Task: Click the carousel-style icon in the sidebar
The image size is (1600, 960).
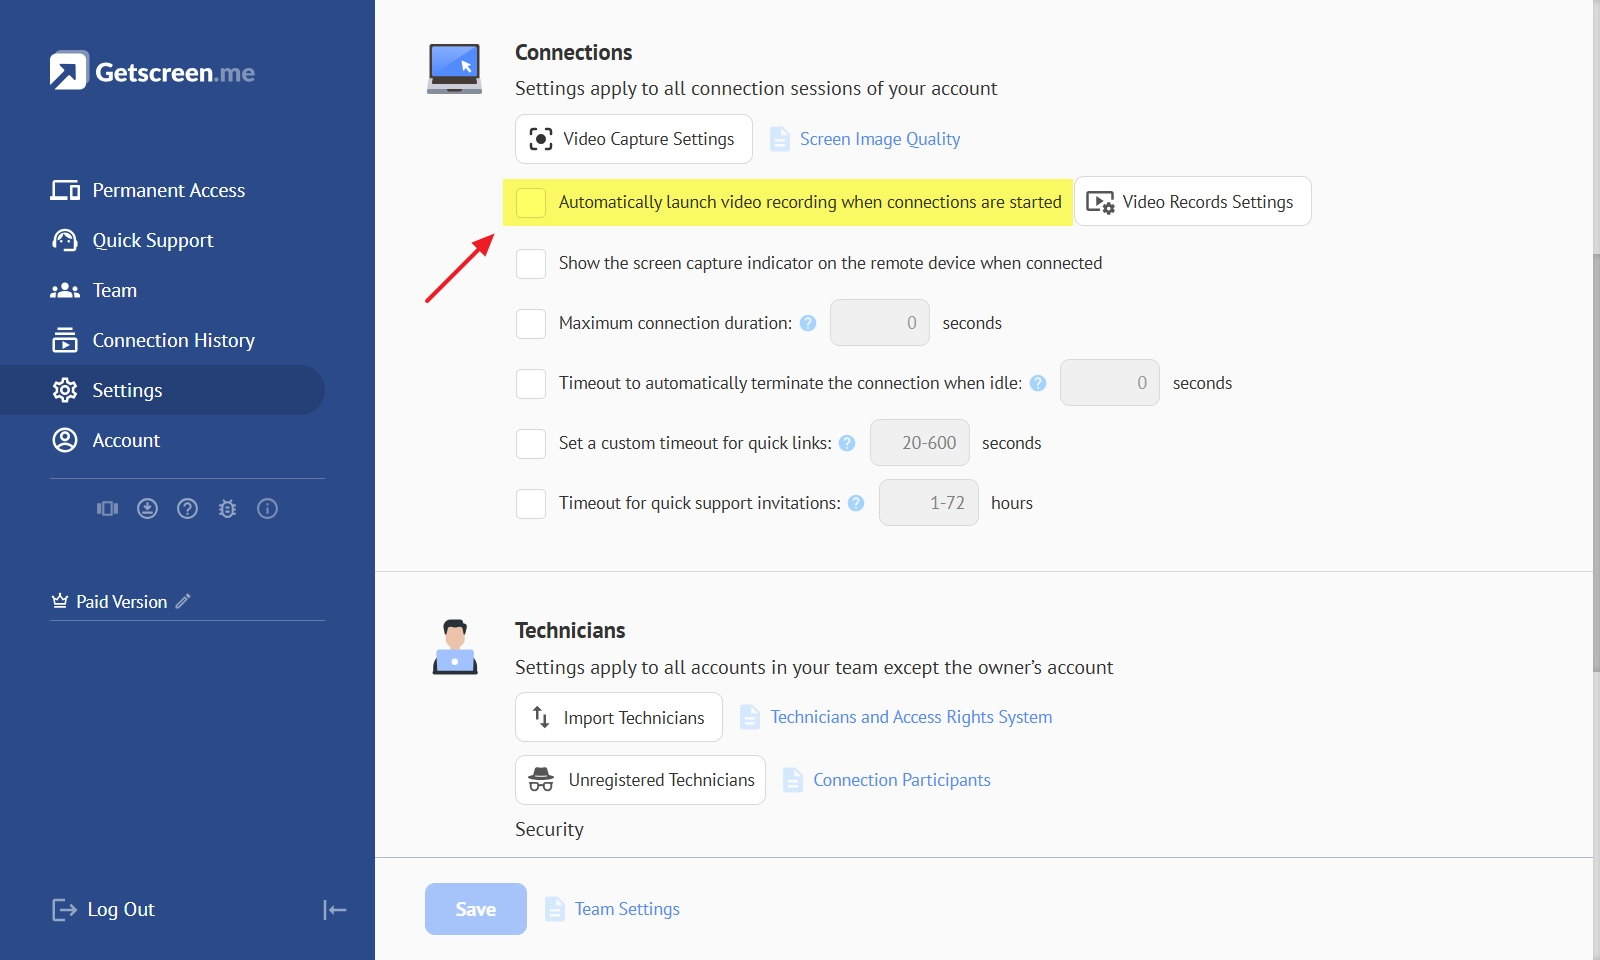Action: (x=107, y=509)
